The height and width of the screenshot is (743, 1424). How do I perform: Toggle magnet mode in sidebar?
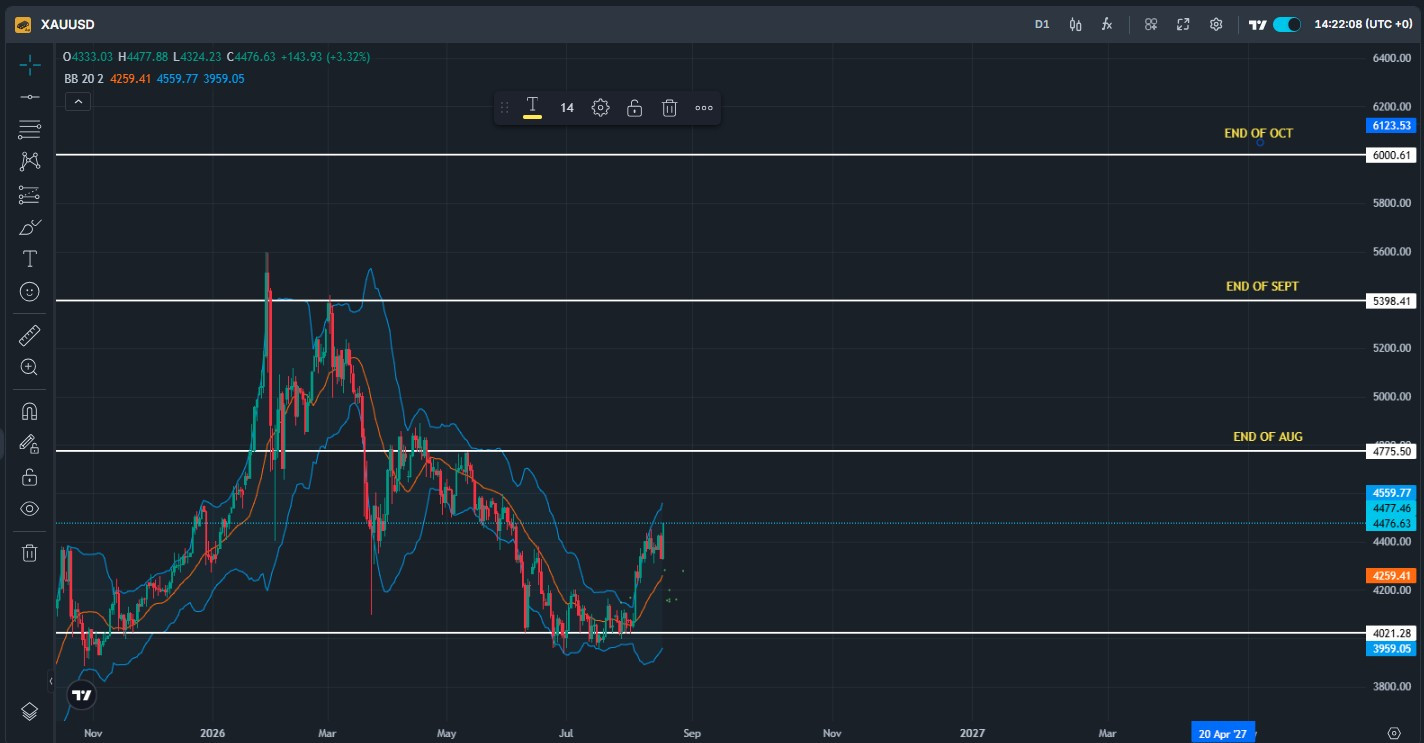coord(30,411)
